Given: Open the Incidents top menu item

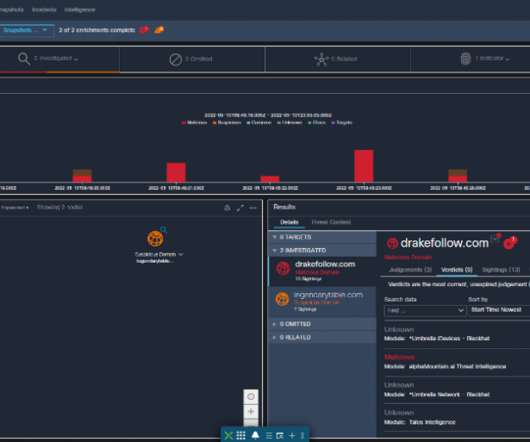Looking at the screenshot, I should tap(44, 10).
